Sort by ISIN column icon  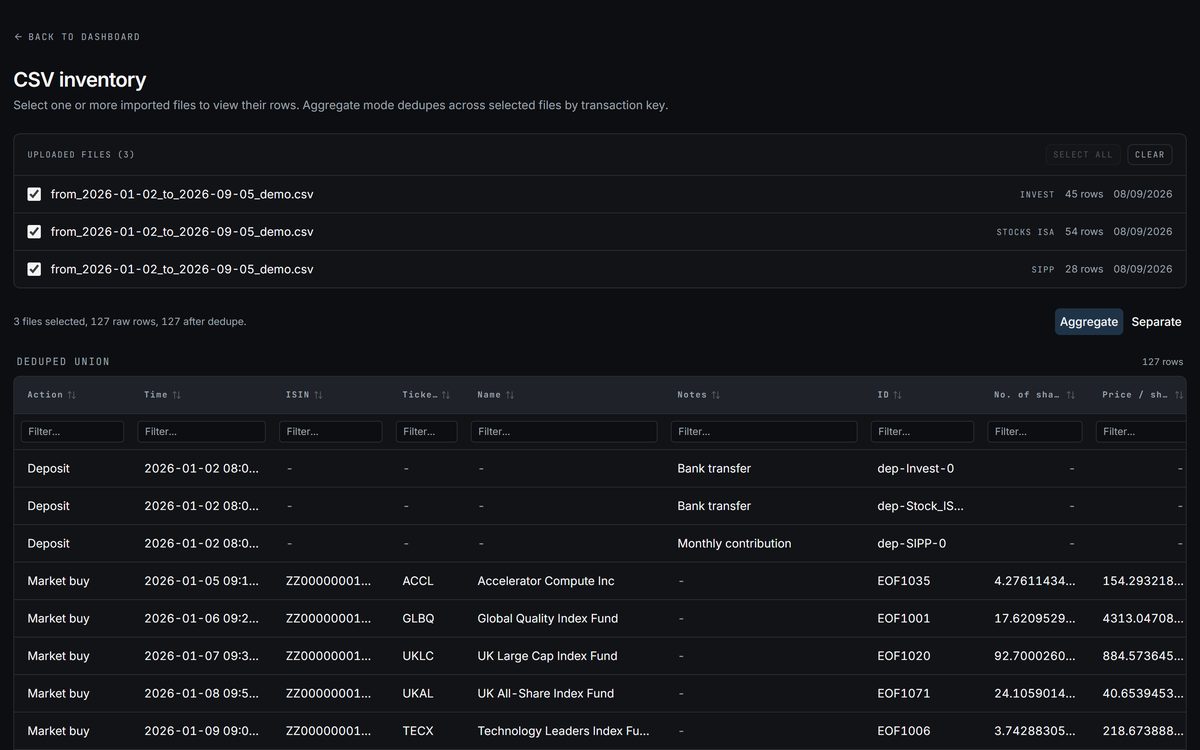(318, 395)
